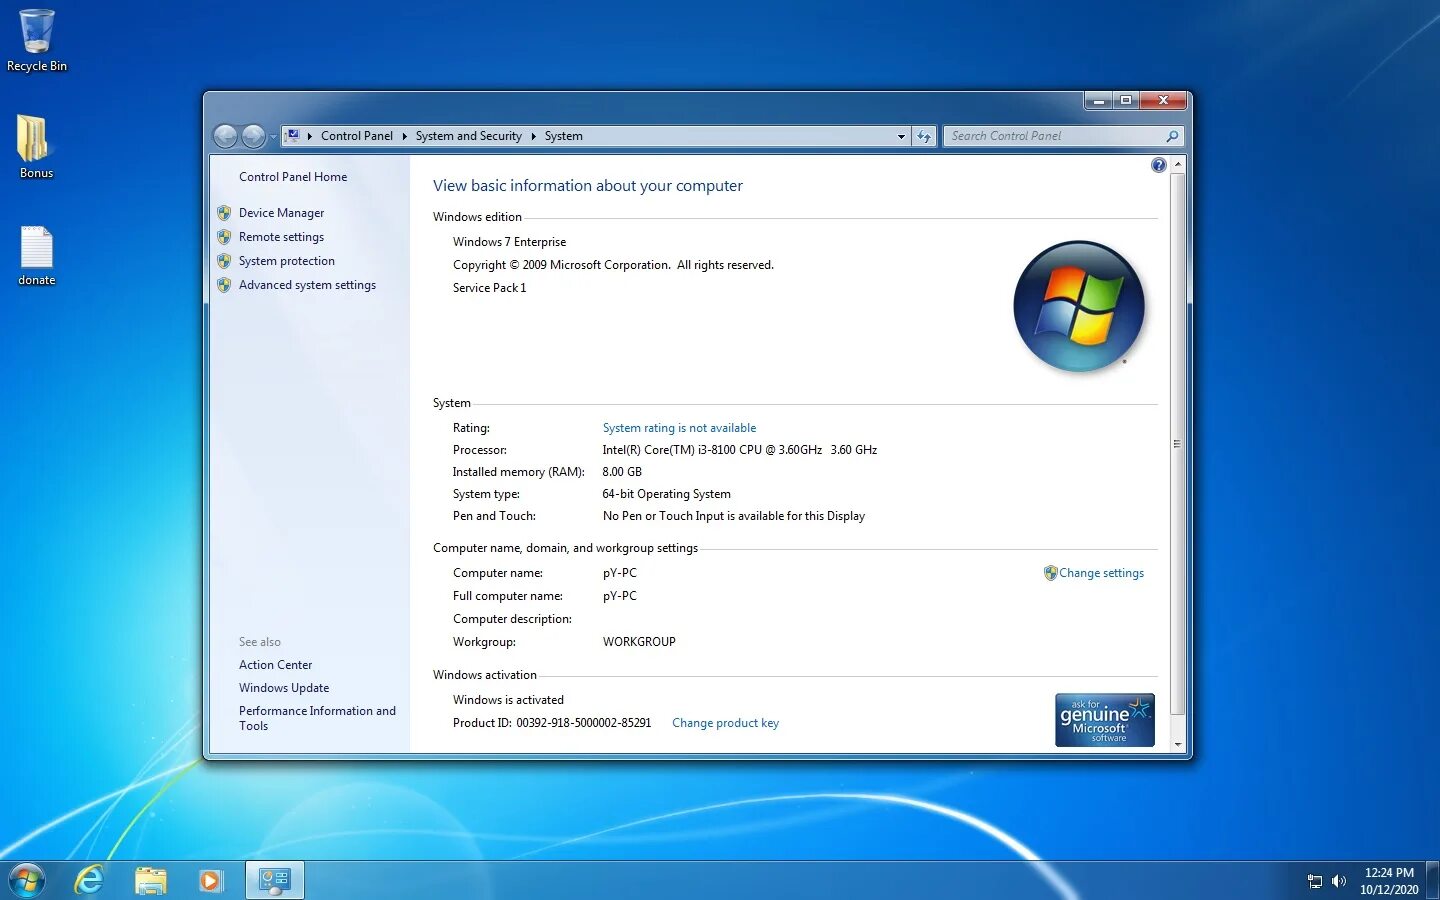The width and height of the screenshot is (1440, 900).
Task: Click the Back navigation arrow
Action: coord(226,136)
